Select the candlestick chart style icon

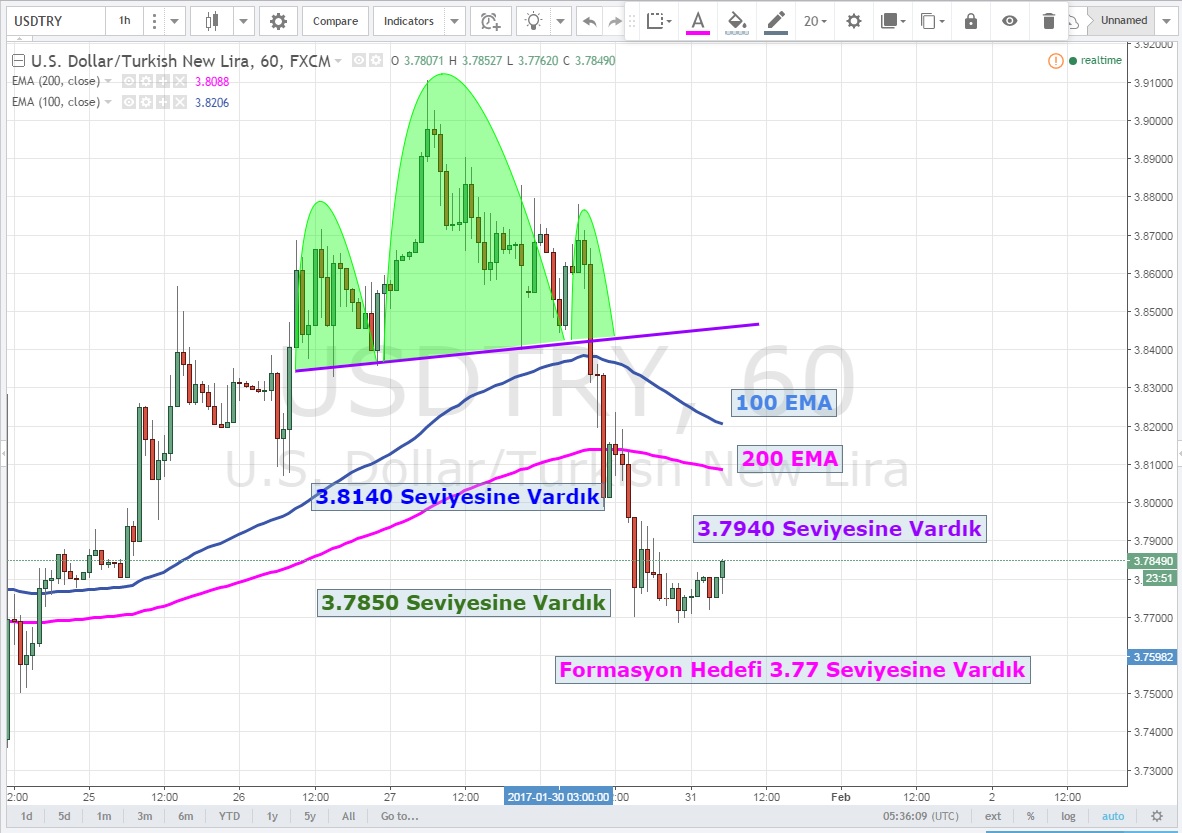click(x=211, y=21)
